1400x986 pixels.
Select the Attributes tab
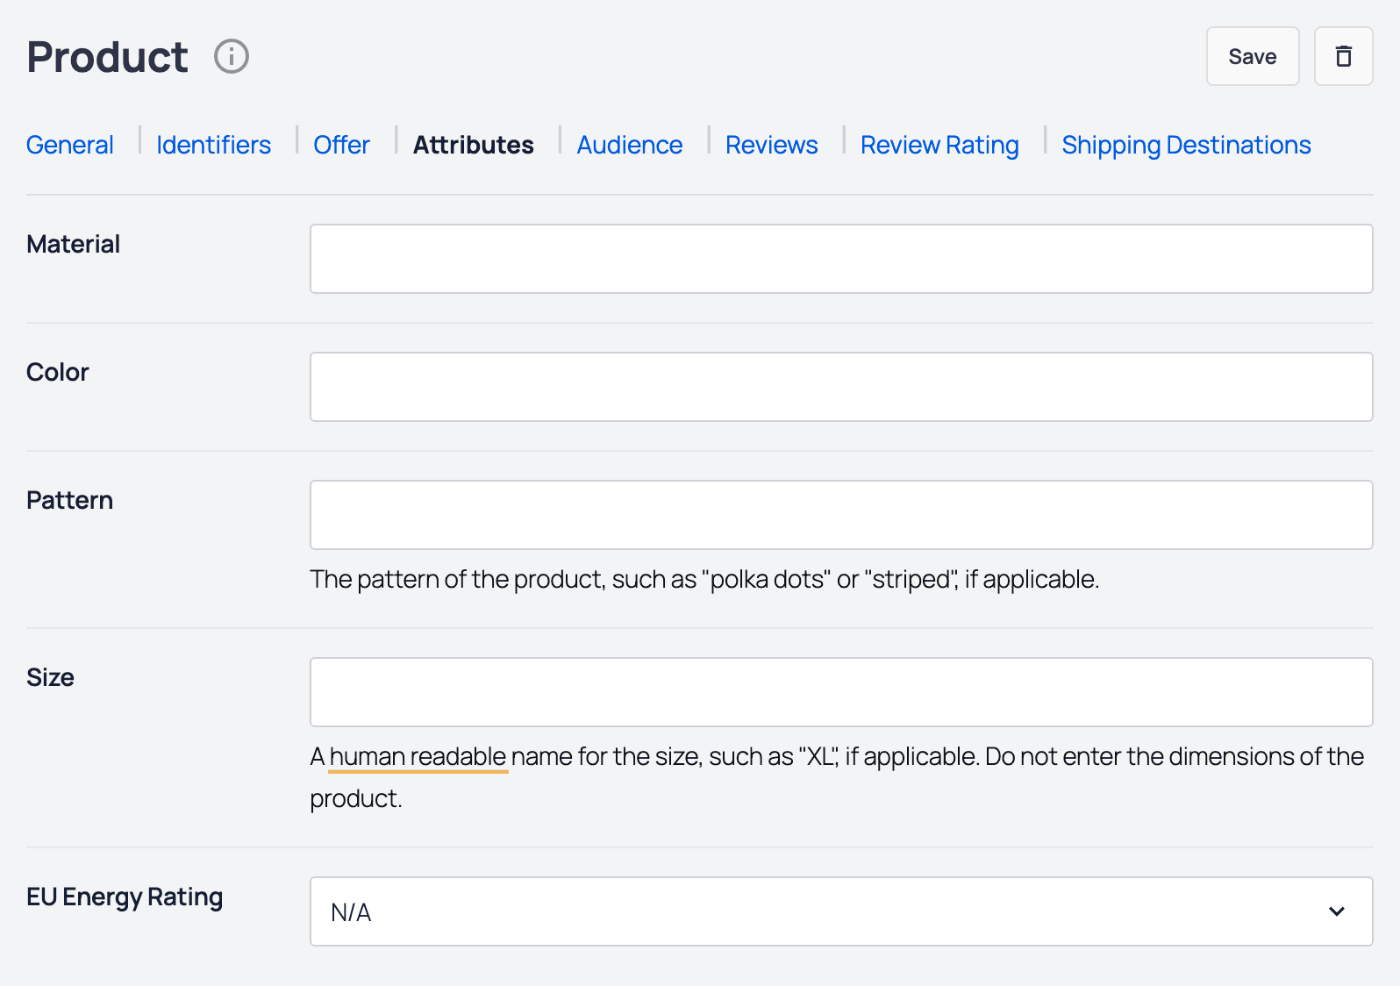pos(473,144)
